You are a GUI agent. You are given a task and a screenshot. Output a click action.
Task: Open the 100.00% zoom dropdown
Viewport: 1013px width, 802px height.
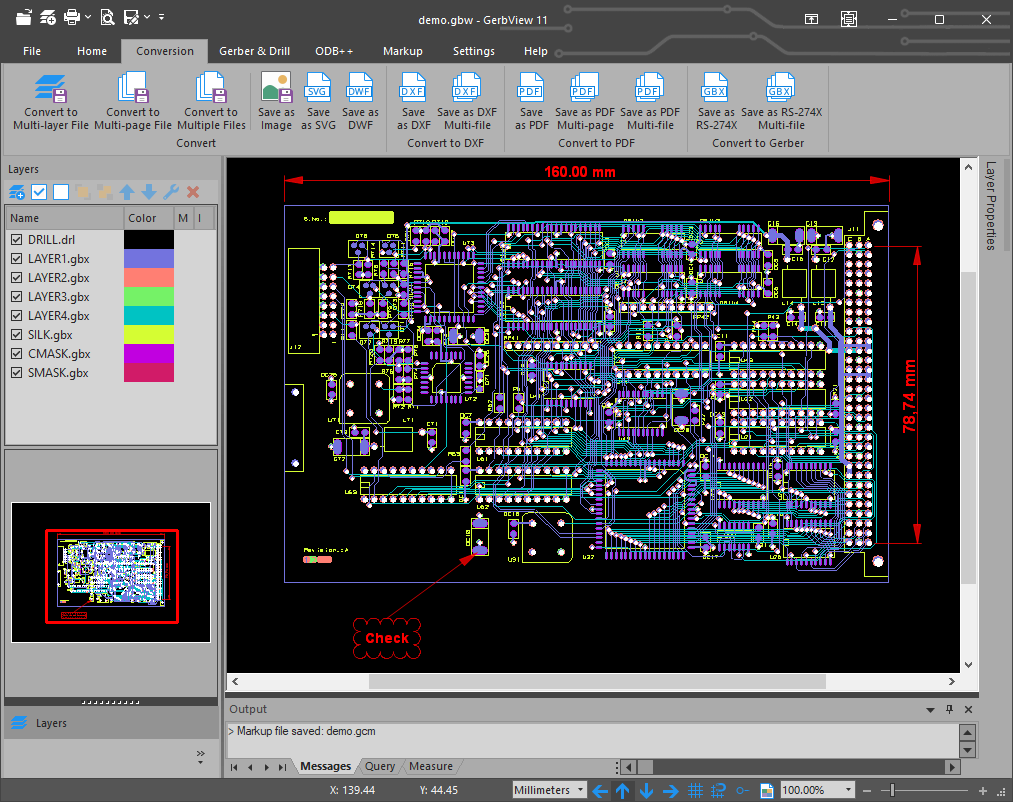(849, 790)
